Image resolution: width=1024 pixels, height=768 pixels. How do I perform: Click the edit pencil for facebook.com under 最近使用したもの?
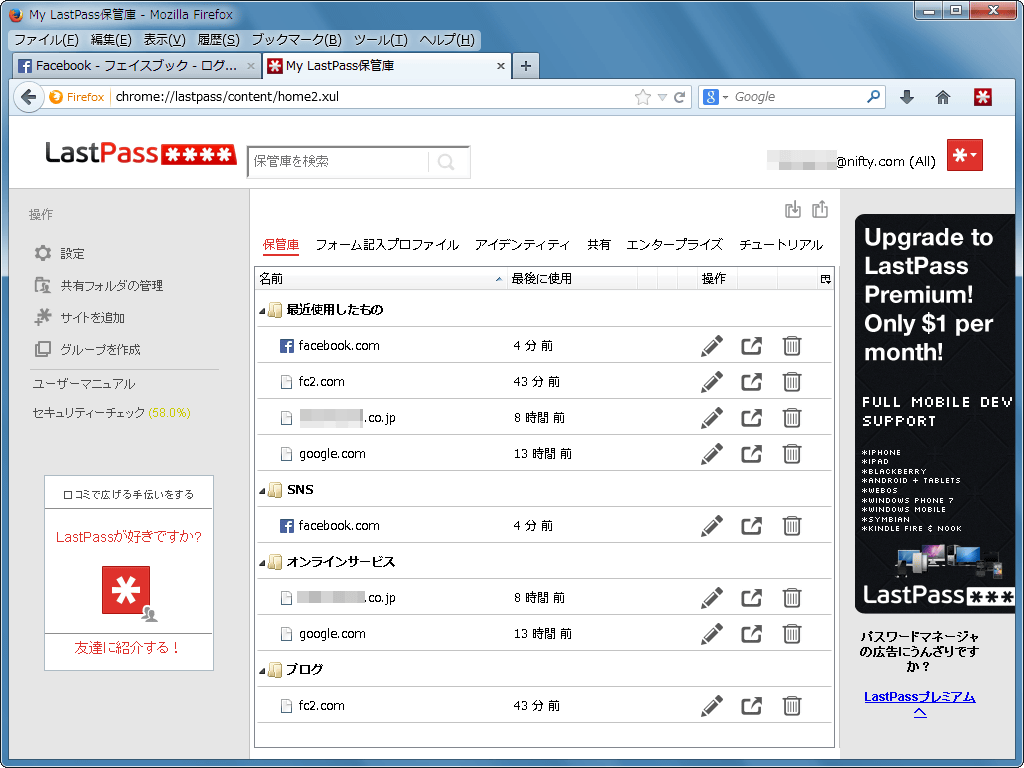point(712,345)
